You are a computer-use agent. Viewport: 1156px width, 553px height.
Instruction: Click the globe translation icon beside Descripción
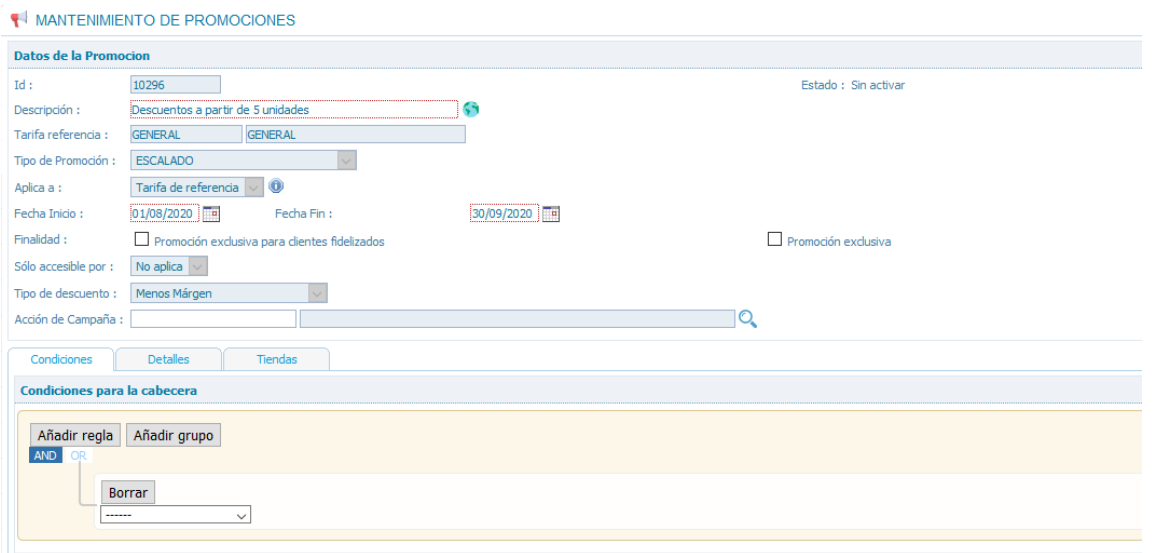click(471, 110)
